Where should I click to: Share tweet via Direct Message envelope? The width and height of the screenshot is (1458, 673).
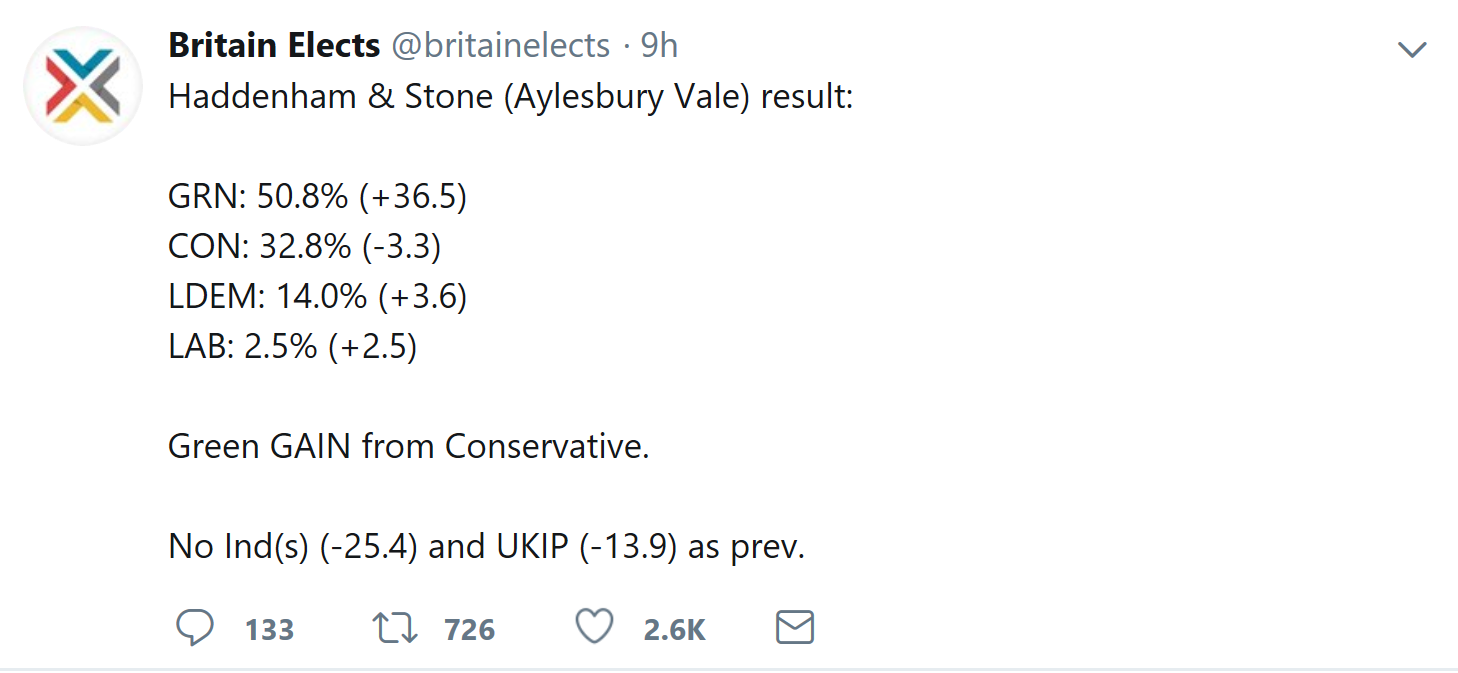pyautogui.click(x=795, y=628)
